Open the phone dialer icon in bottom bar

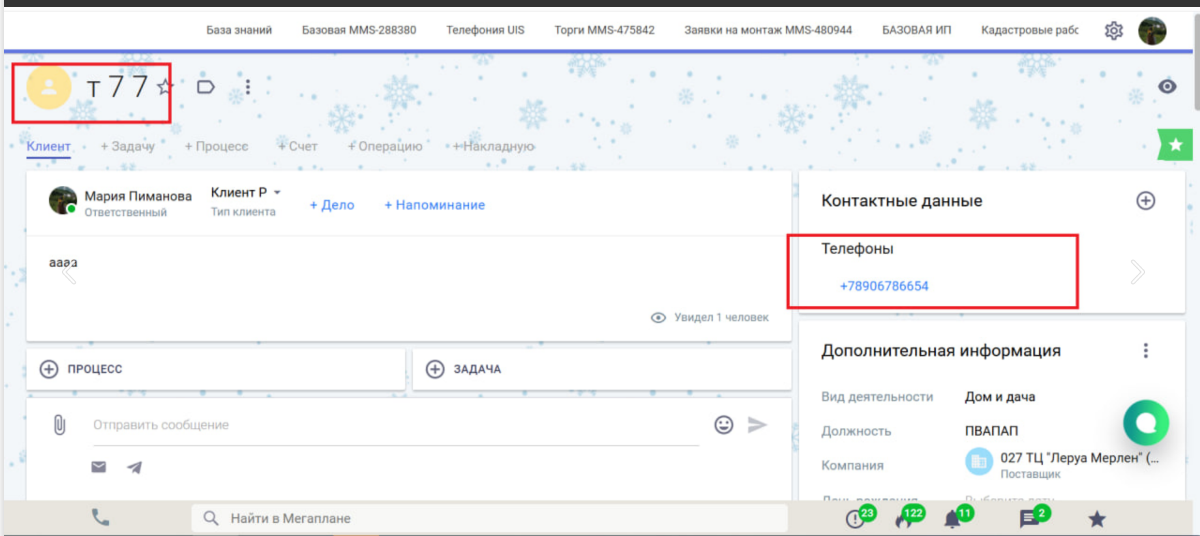100,518
